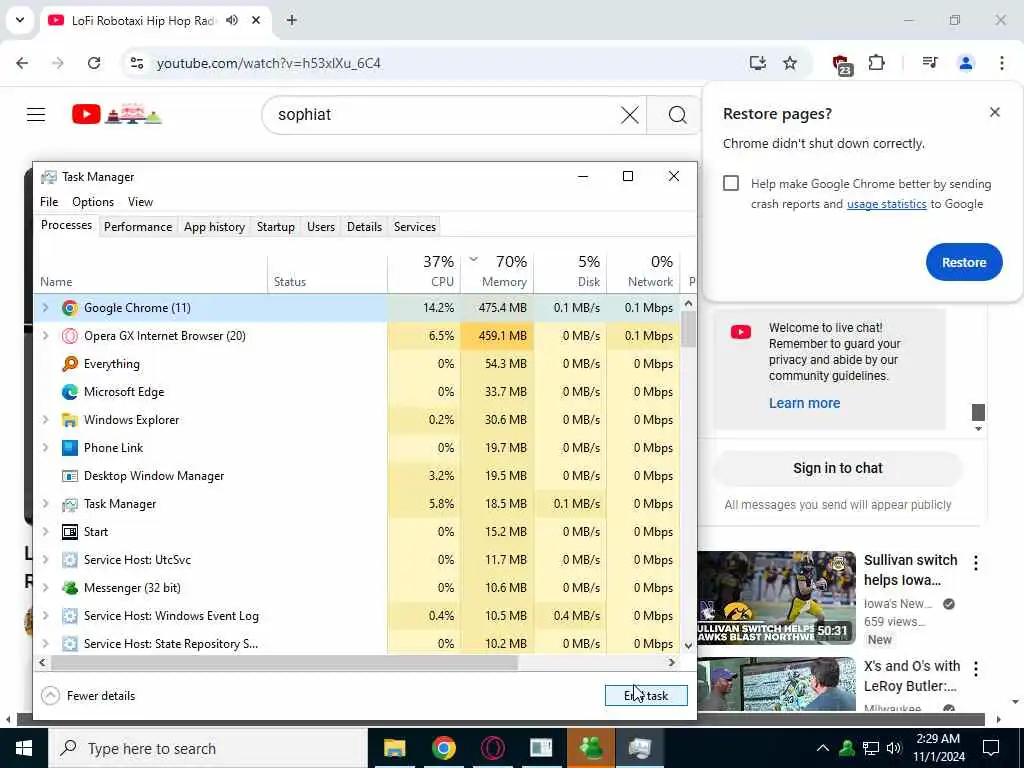Open the notification center icon
1024x768 pixels.
(991, 748)
